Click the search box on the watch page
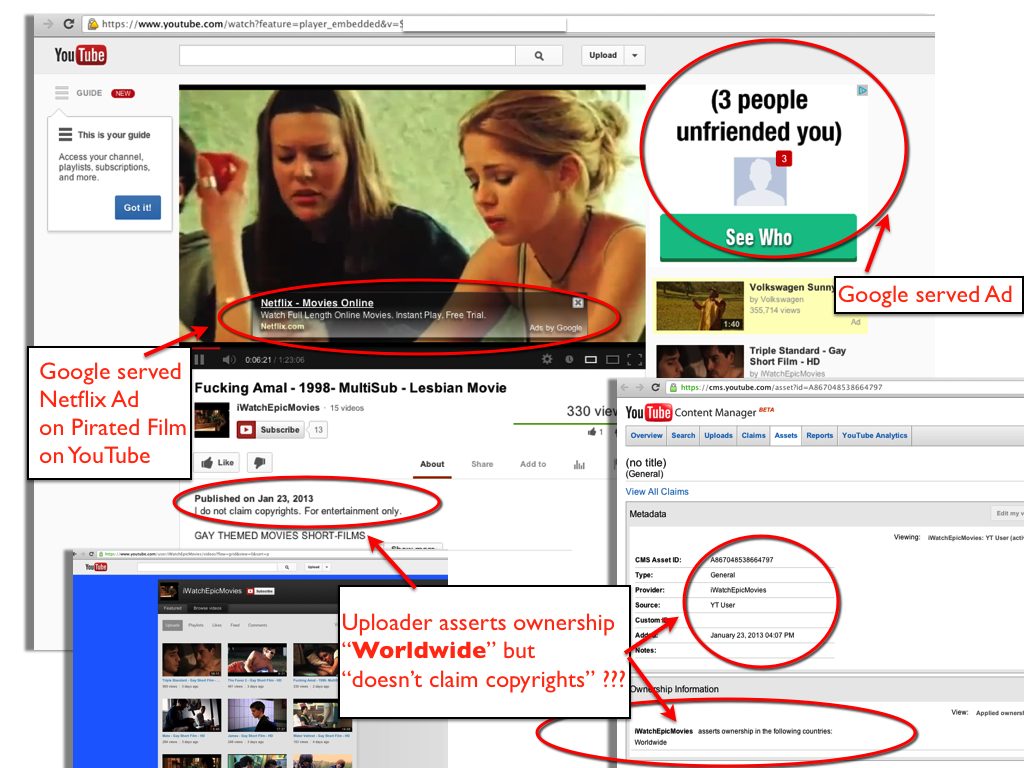The height and width of the screenshot is (768, 1024). pos(347,56)
